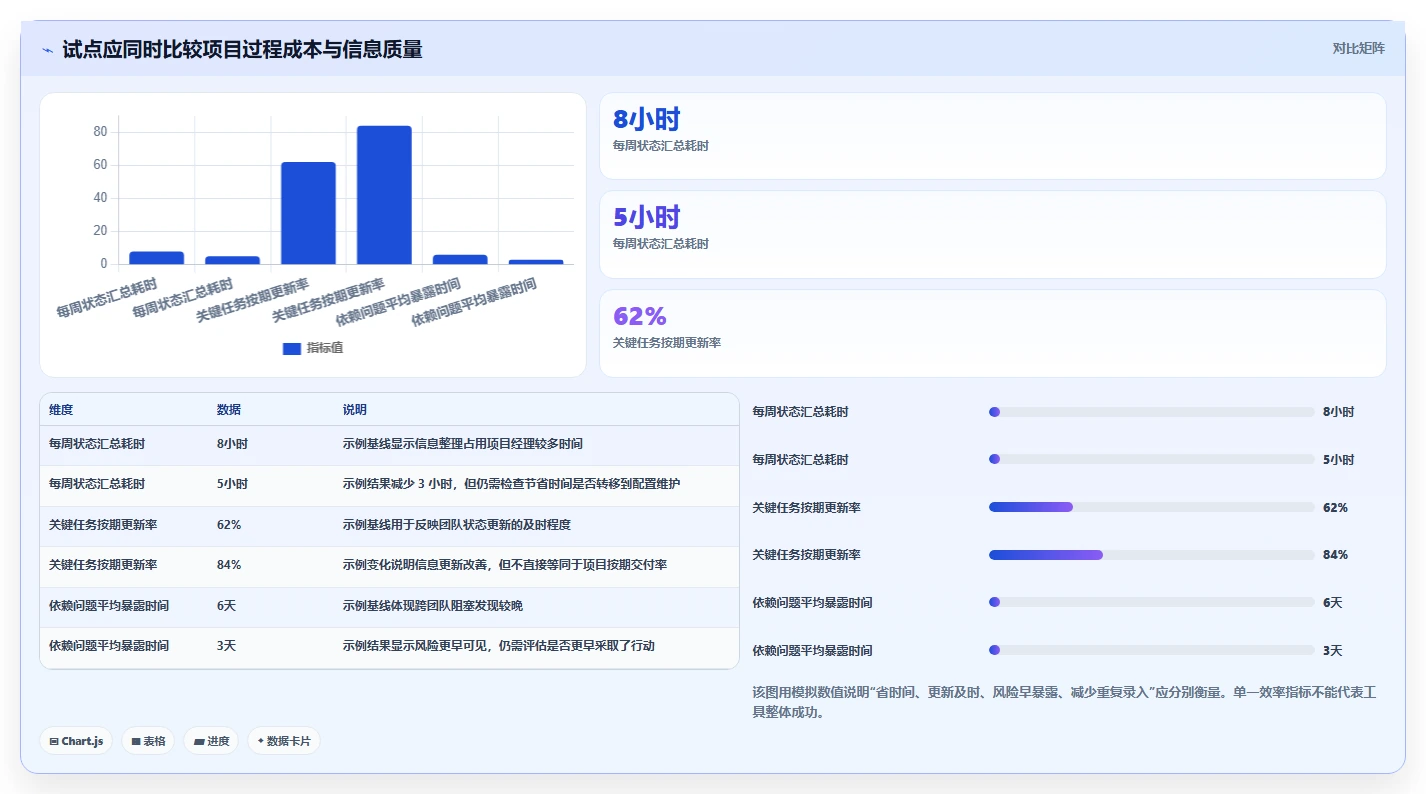Open the 5小时 data card
Screen dimensions: 1426x794
[x=992, y=234]
